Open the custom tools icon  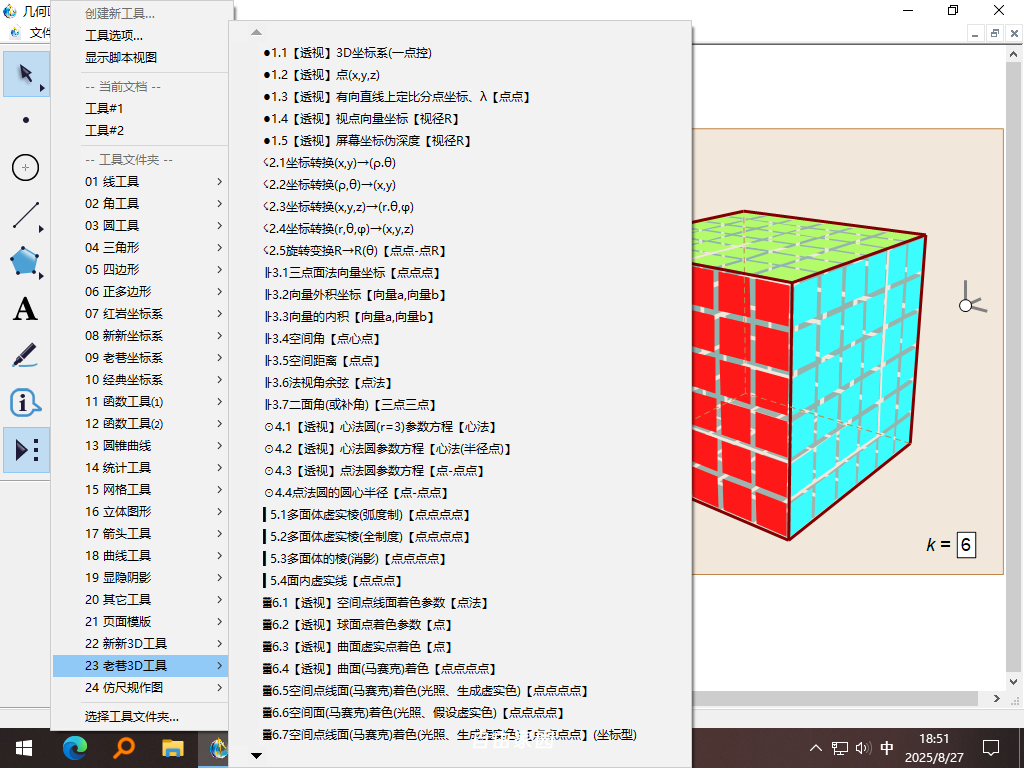[24, 450]
